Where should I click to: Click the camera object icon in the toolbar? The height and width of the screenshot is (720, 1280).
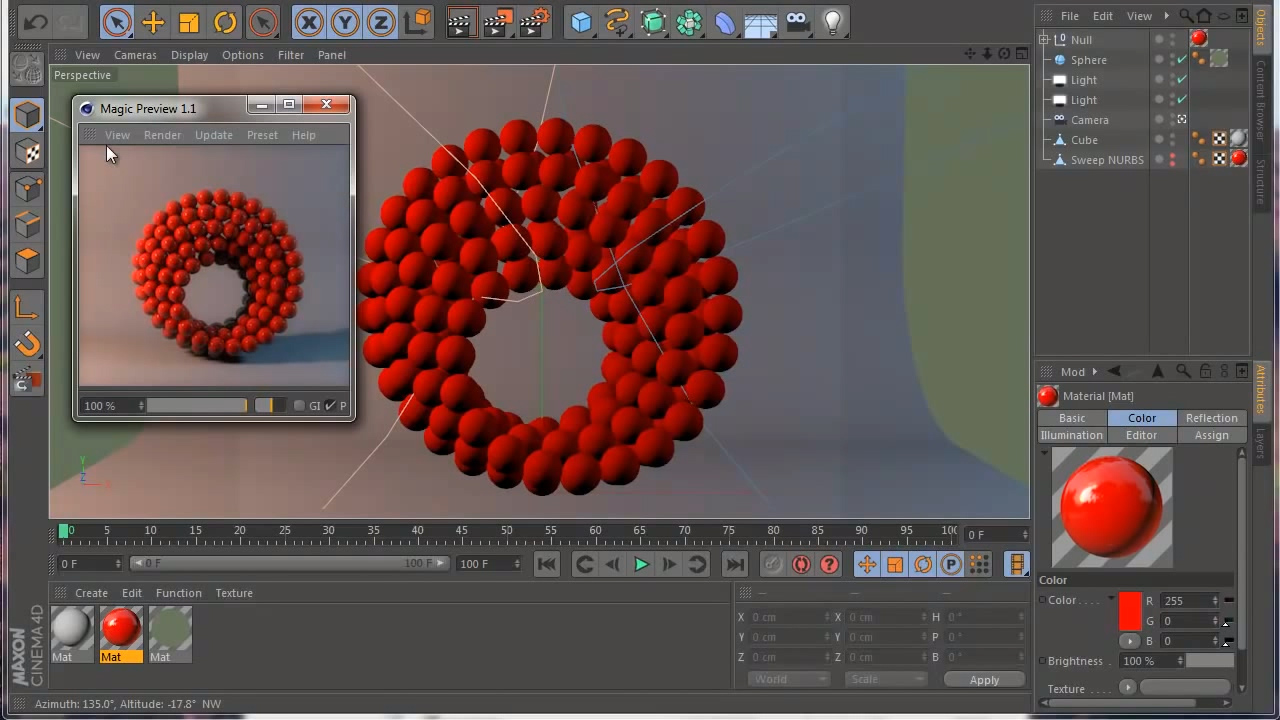[x=797, y=22]
